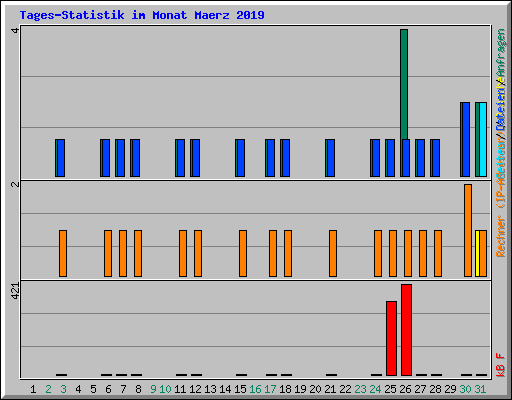The width and height of the screenshot is (512, 400).
Task: Click the day label "22" on the x-axis
Action: click(345, 389)
